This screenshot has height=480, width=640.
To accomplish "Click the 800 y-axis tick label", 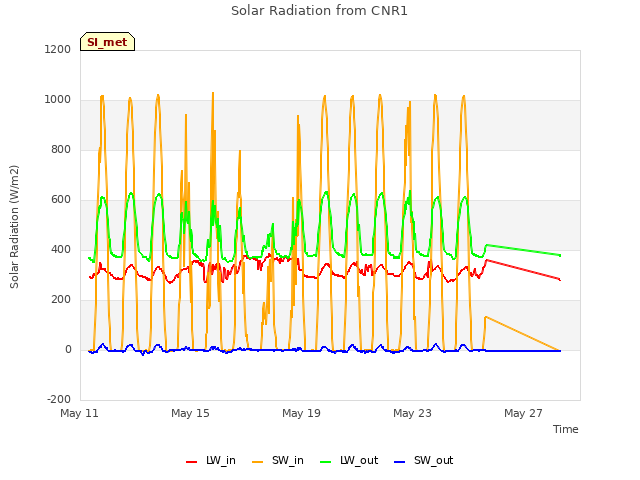I will (61, 149).
